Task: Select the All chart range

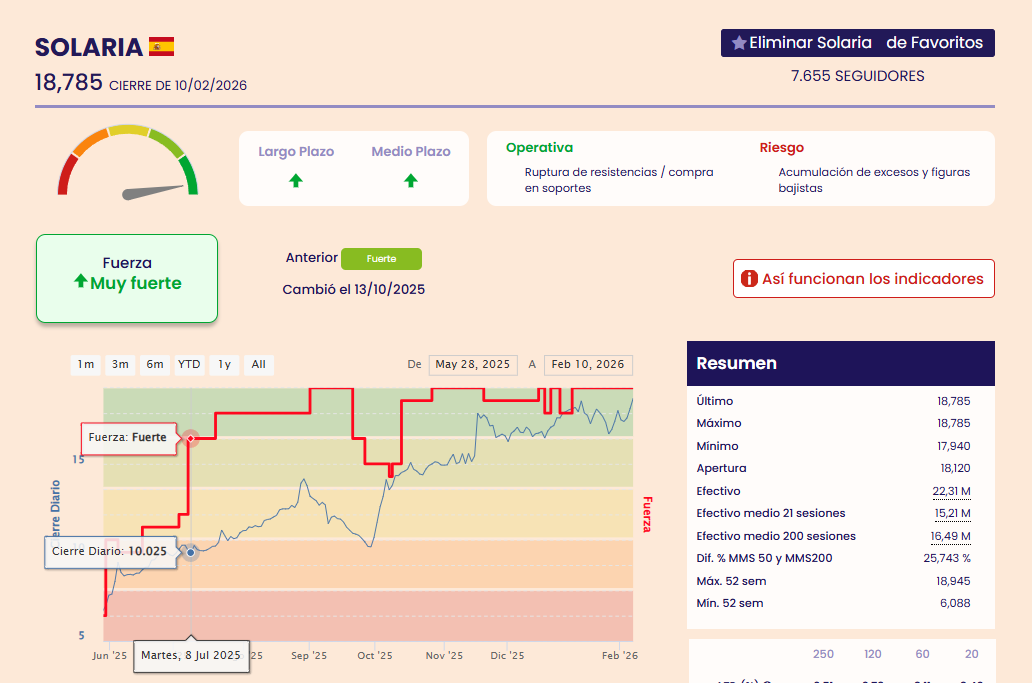Action: pyautogui.click(x=259, y=365)
